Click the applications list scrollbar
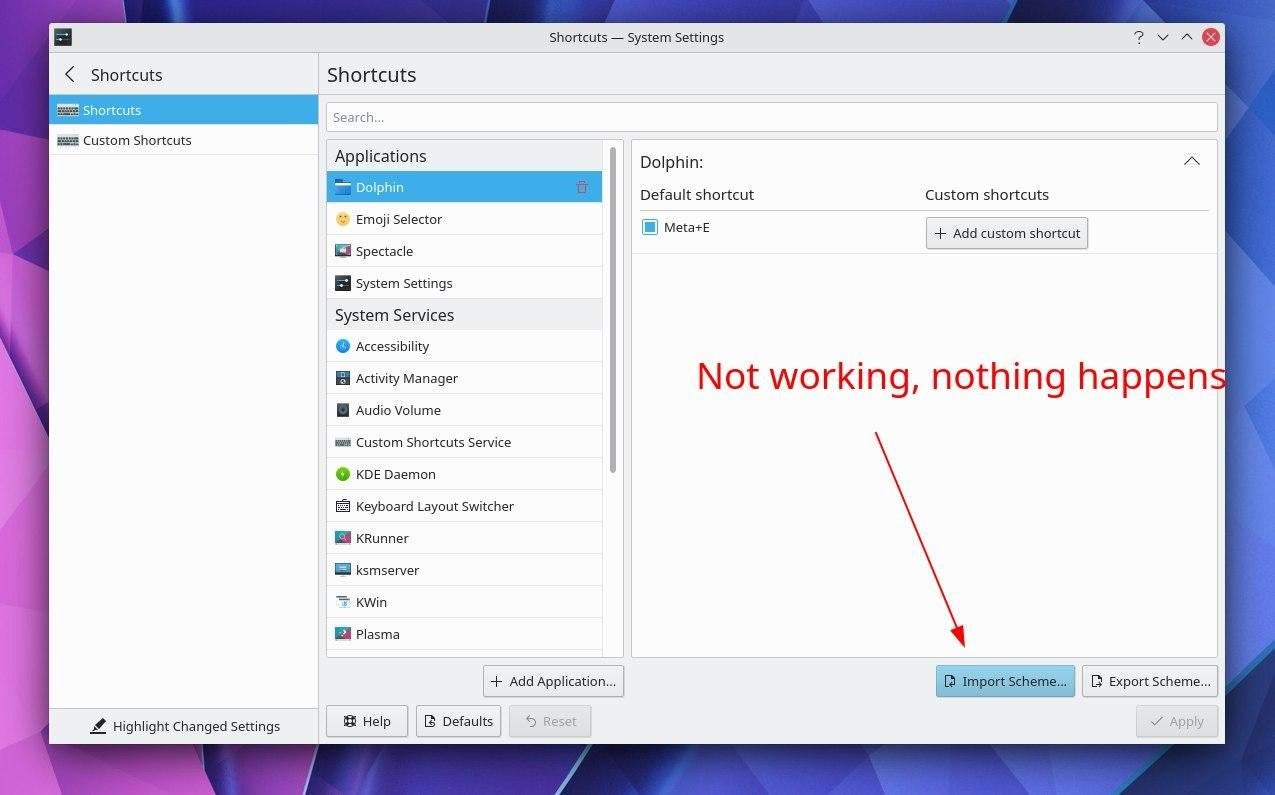 pos(613,310)
